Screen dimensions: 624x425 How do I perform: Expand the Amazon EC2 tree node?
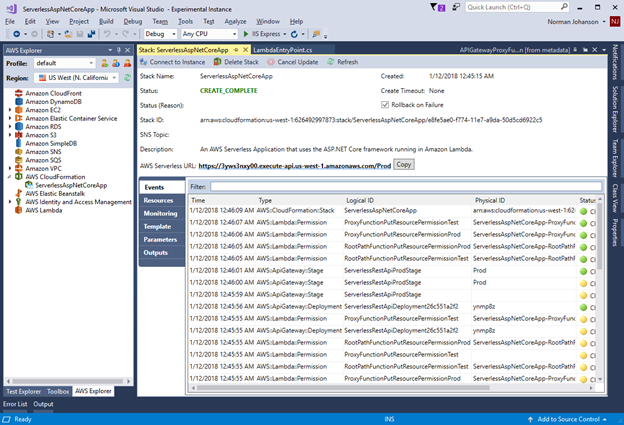click(9, 108)
